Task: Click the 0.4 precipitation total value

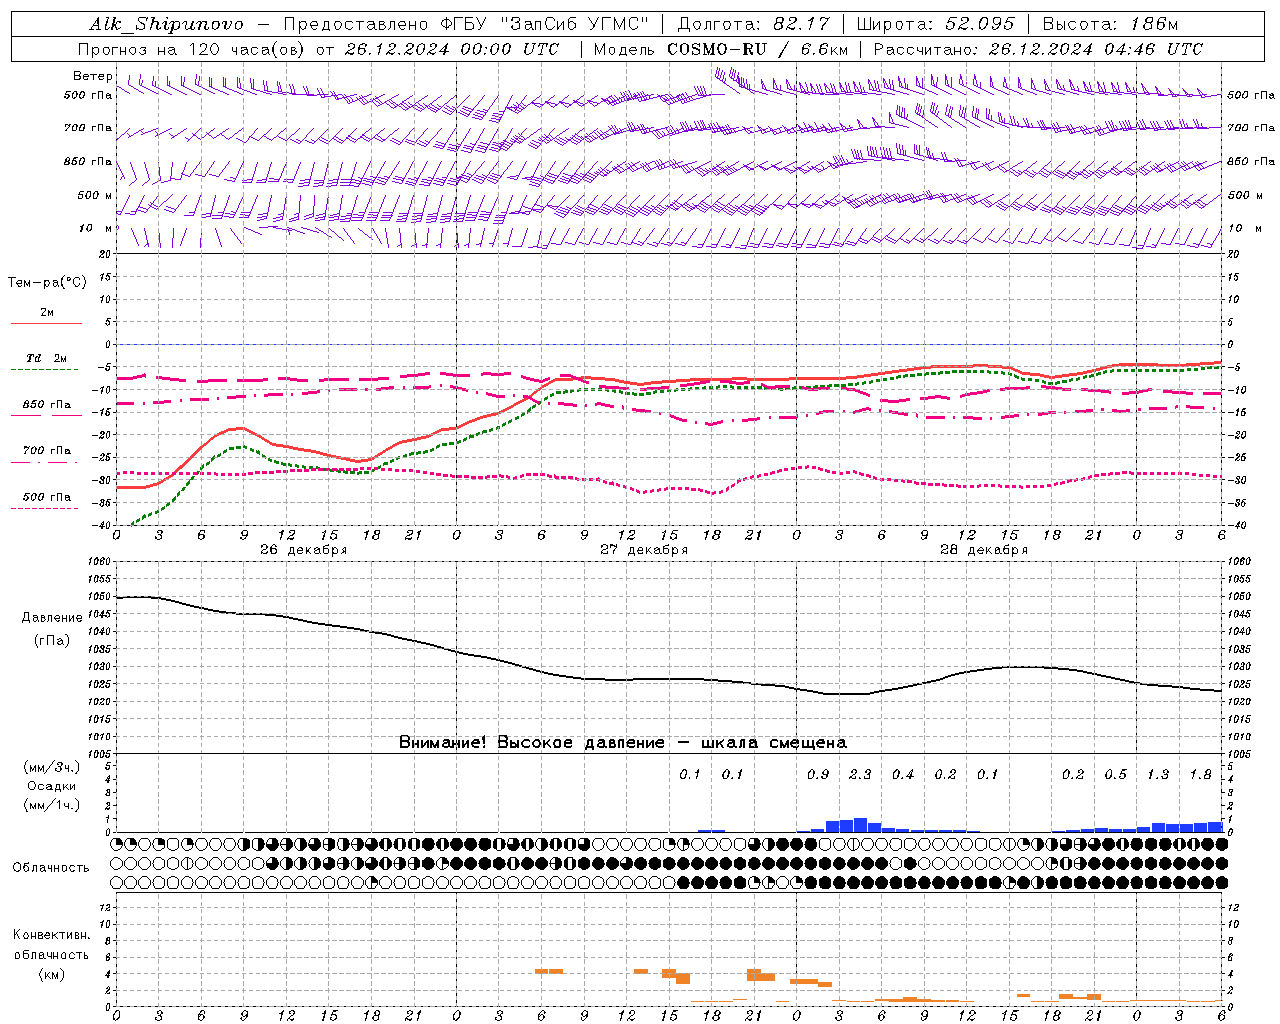Action: click(x=903, y=775)
